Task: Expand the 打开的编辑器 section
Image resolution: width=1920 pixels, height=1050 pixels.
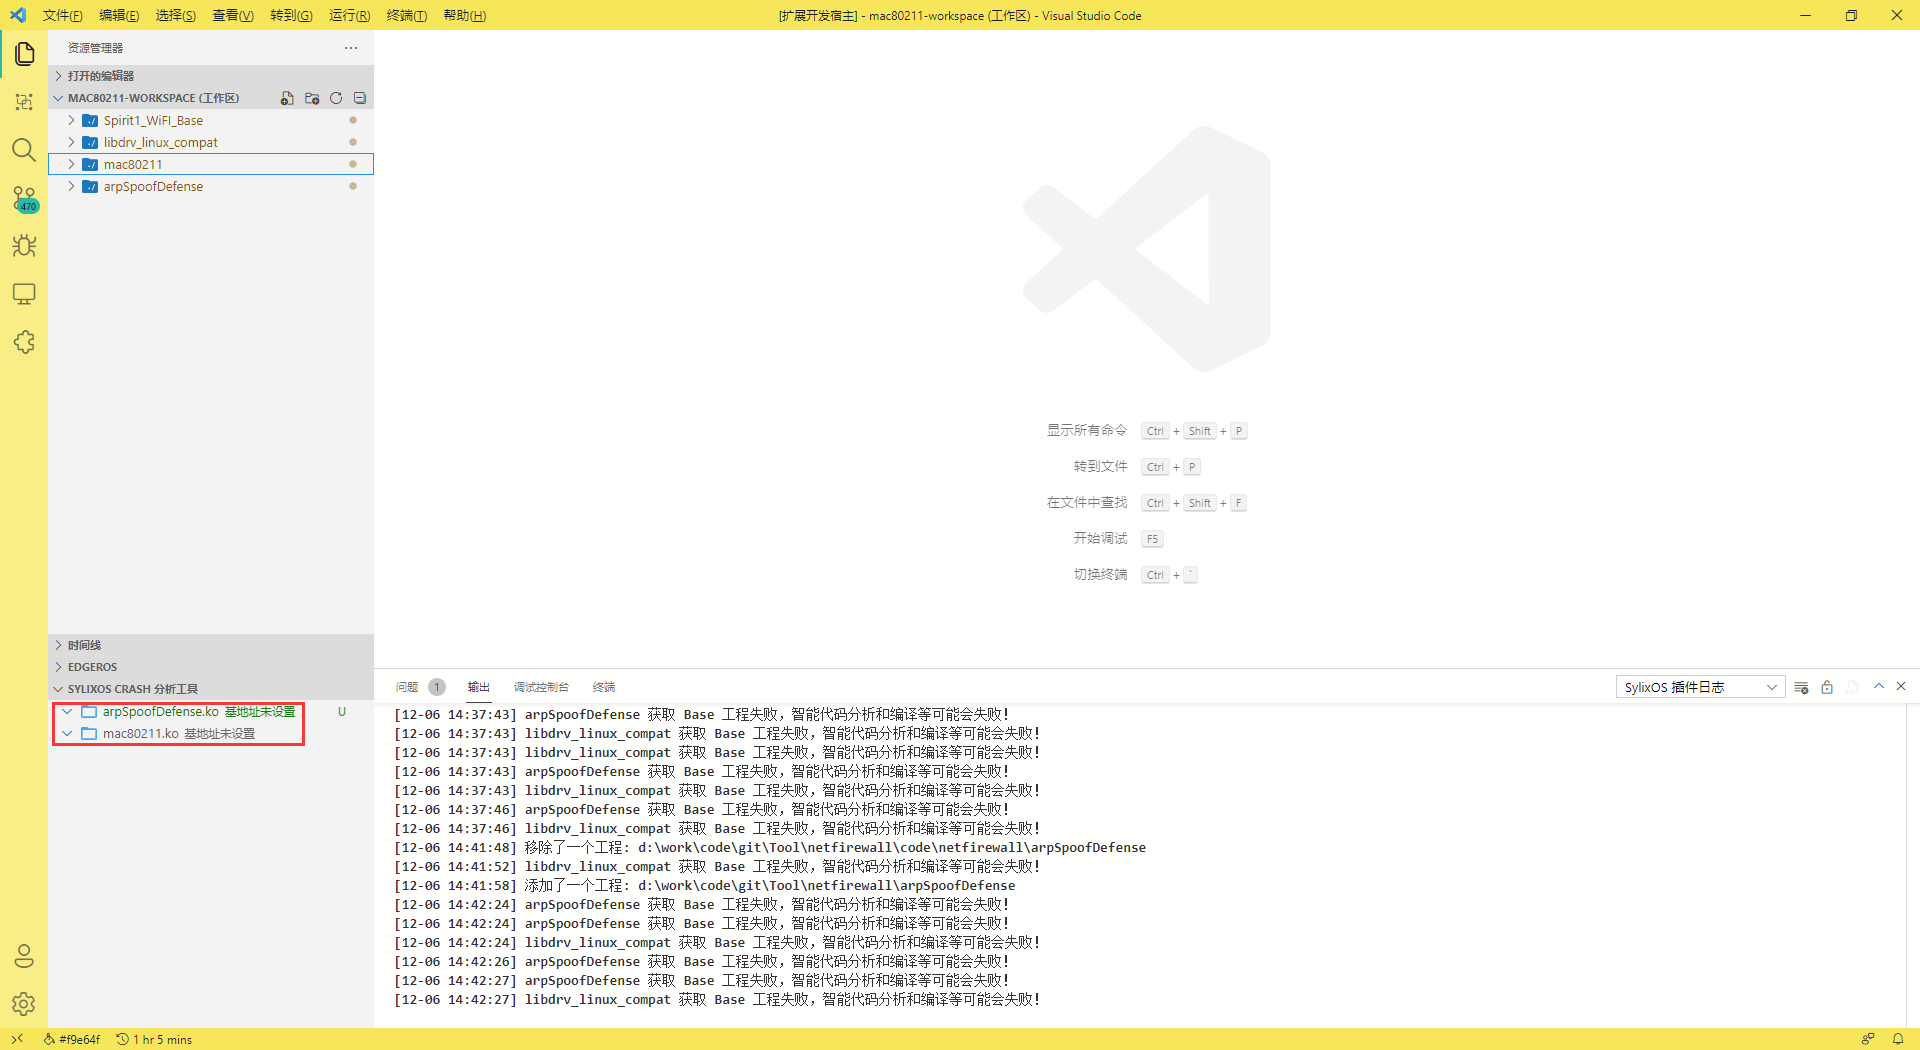Action: pos(211,76)
